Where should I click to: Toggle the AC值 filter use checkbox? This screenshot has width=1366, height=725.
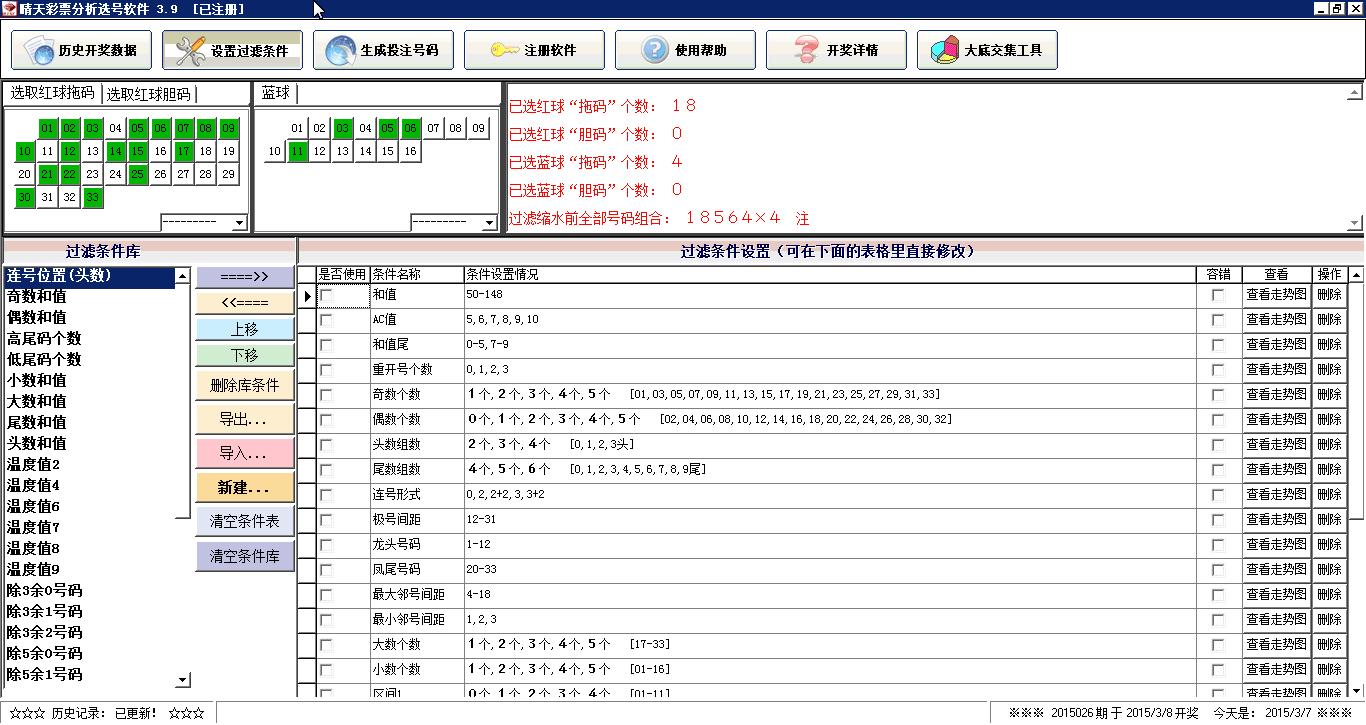click(x=326, y=320)
